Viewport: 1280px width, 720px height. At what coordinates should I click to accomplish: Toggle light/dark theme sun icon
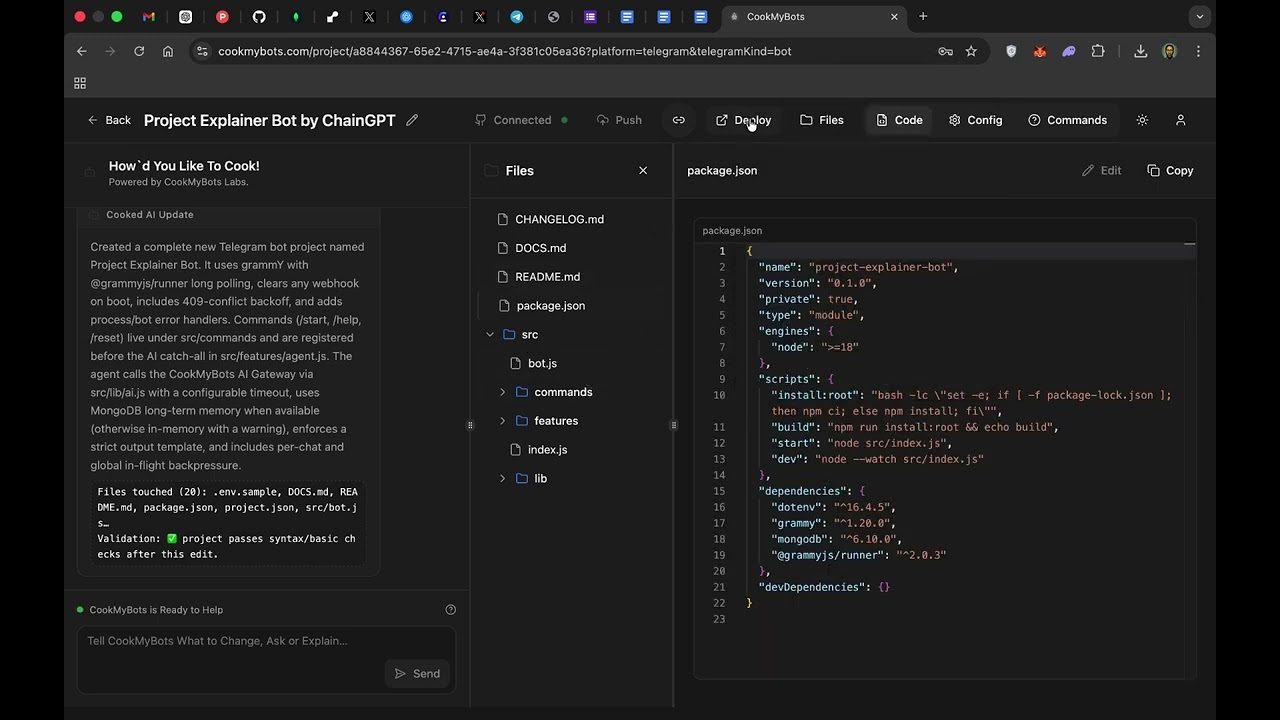tap(1142, 120)
